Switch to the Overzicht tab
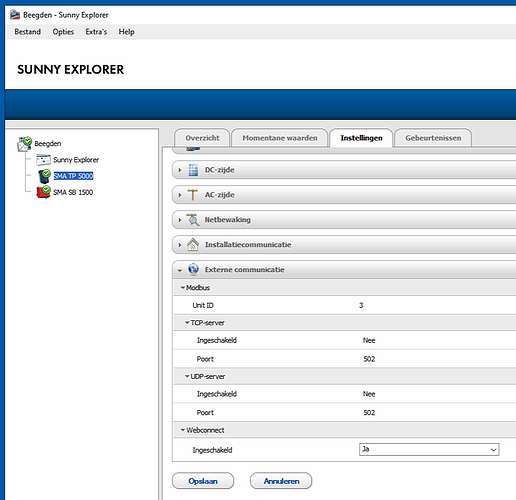The height and width of the screenshot is (500, 516). pyautogui.click(x=202, y=138)
